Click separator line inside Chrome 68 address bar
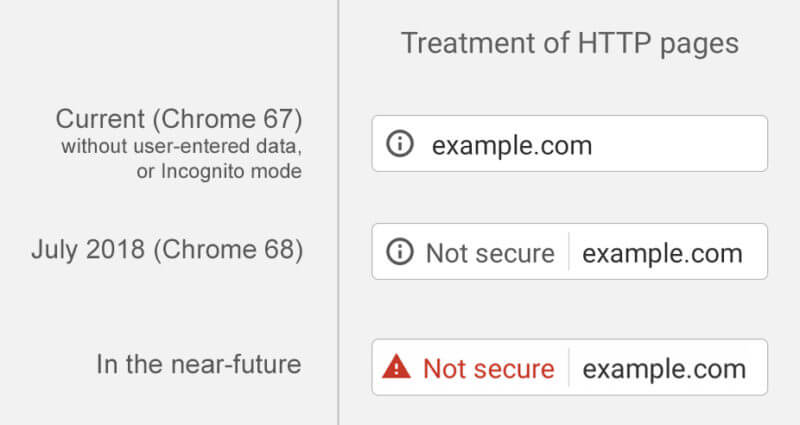The image size is (800, 425). (x=569, y=252)
